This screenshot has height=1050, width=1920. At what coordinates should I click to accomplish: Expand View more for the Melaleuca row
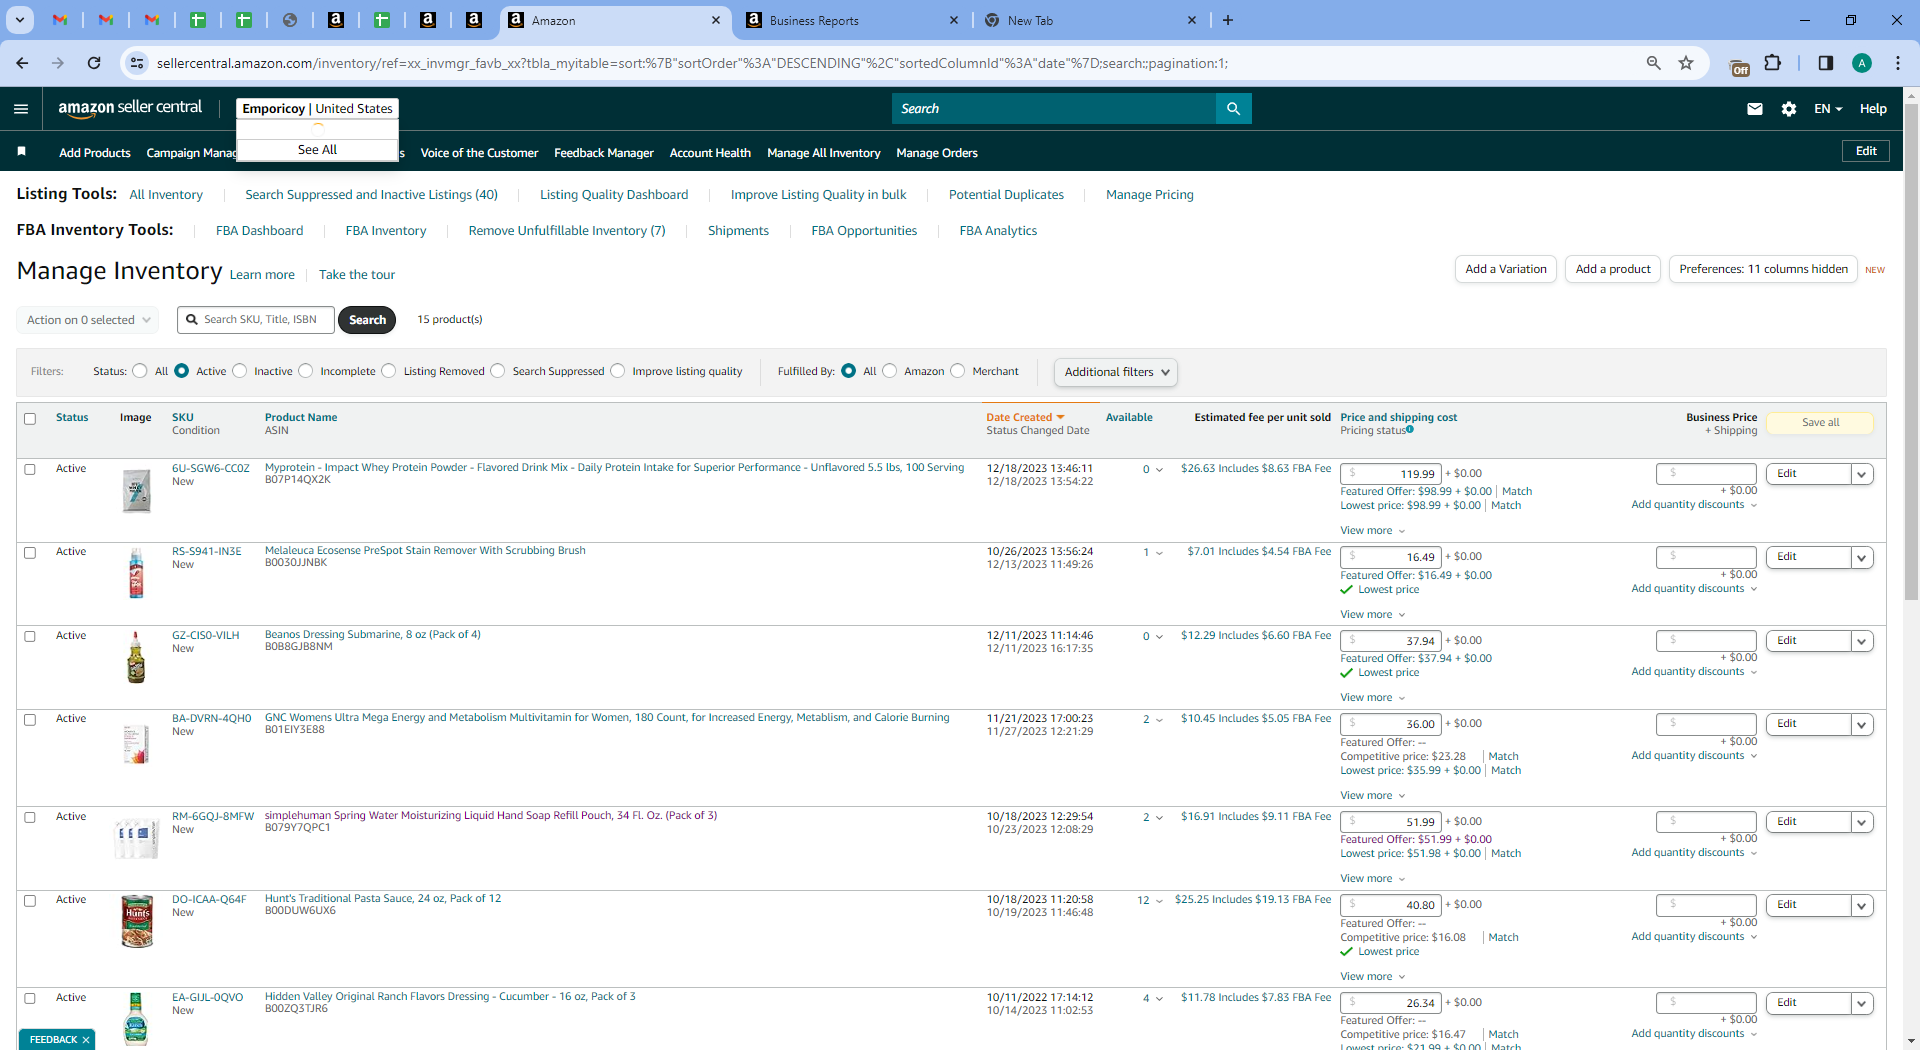pyautogui.click(x=1373, y=614)
